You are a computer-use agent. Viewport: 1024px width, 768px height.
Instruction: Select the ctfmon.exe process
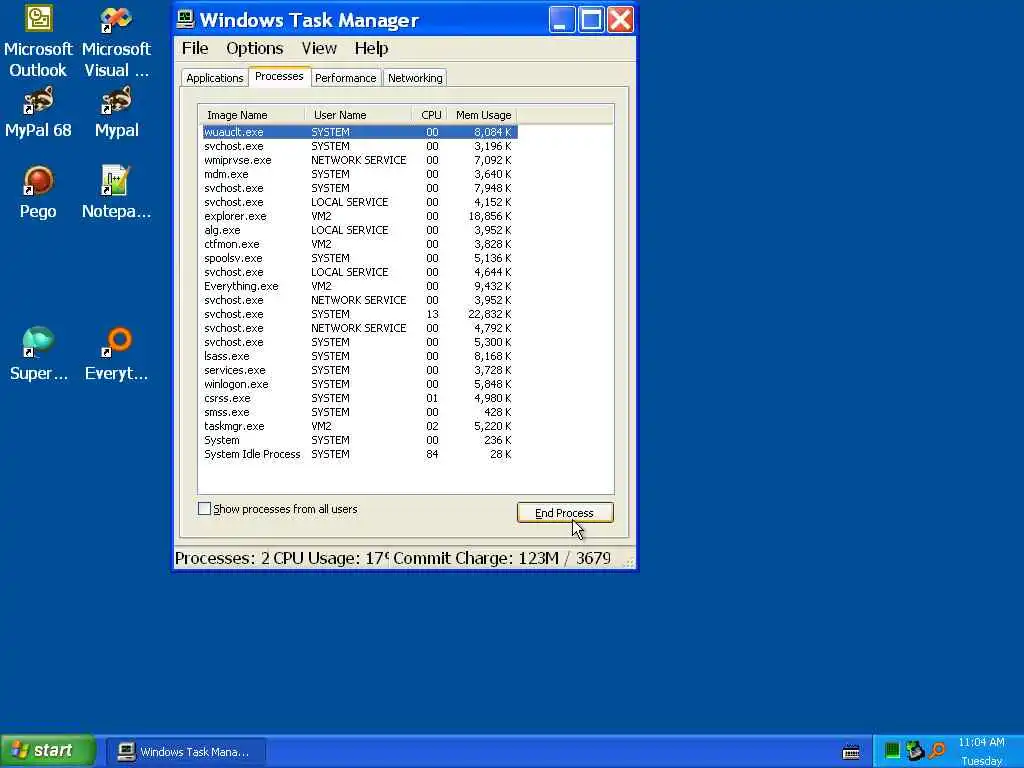pyautogui.click(x=359, y=244)
